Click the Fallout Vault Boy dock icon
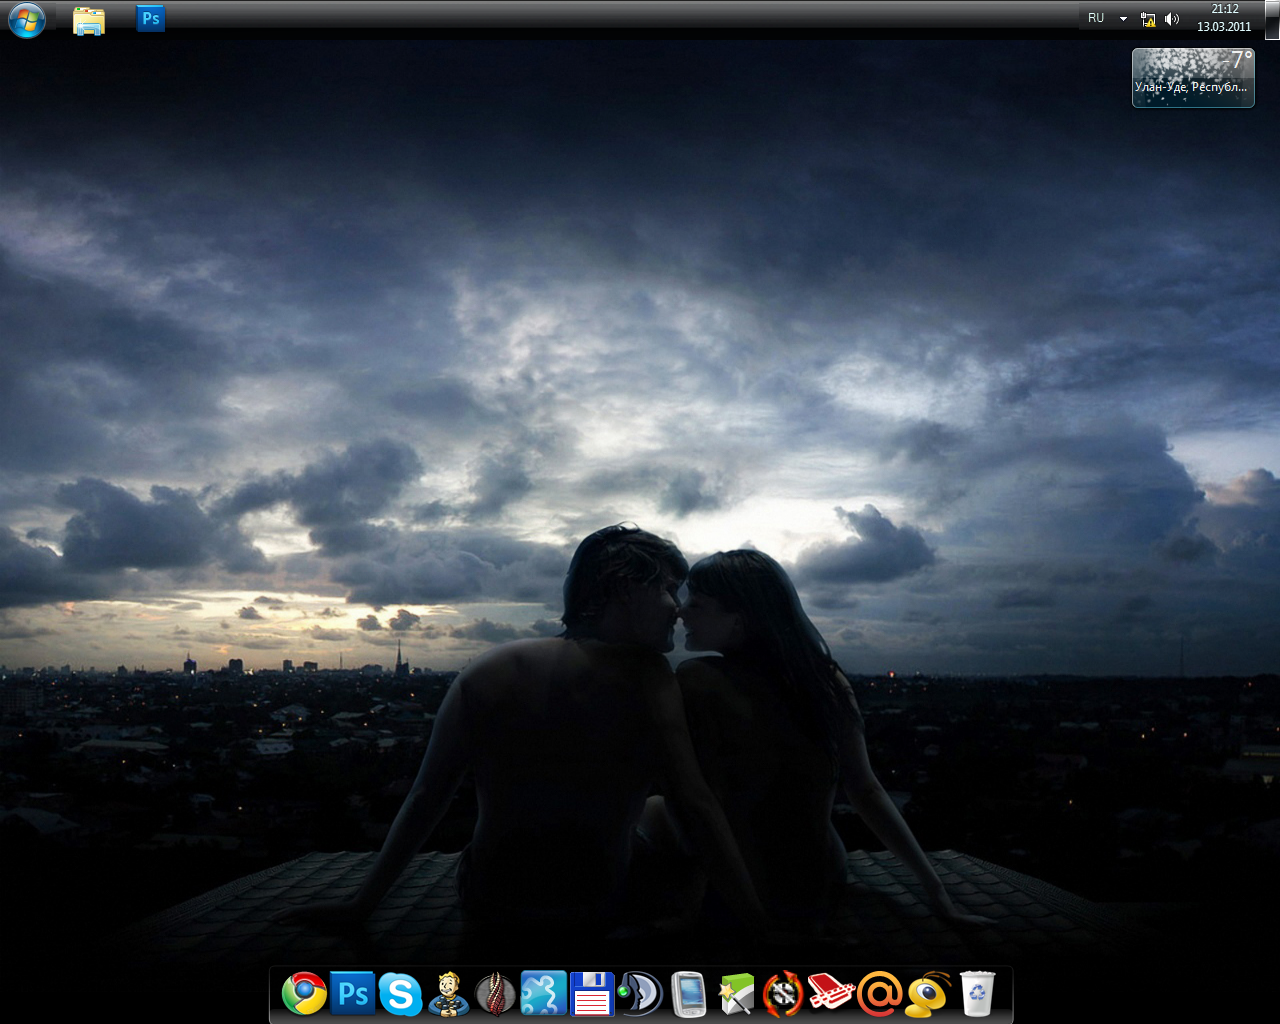 tap(448, 994)
